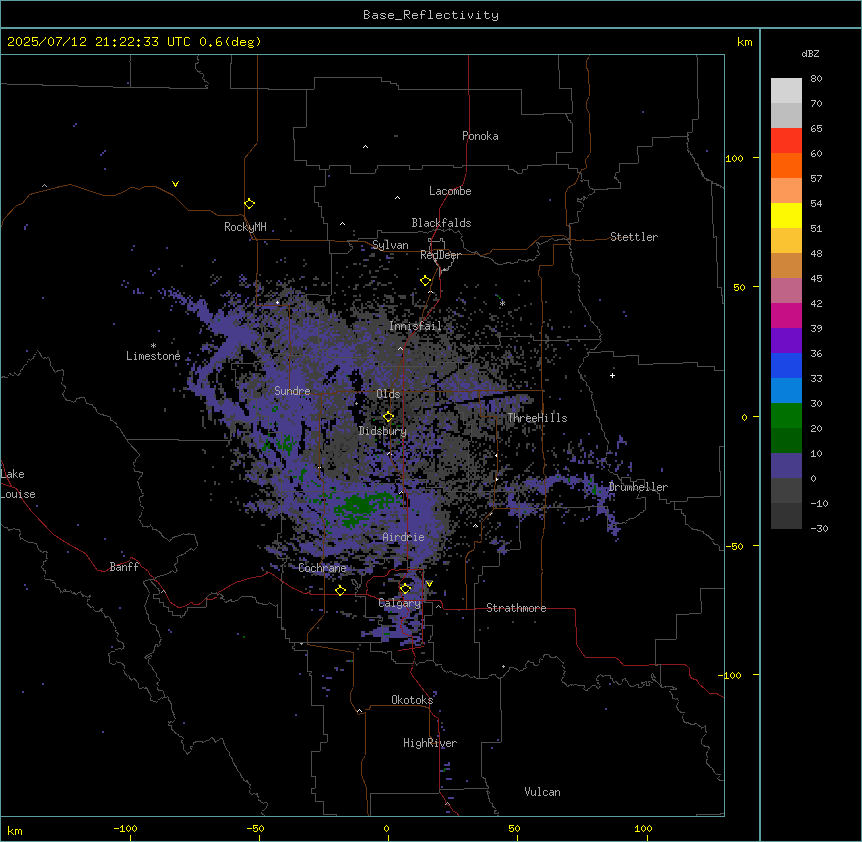Click the dBZ legend heading
This screenshot has width=862, height=842.
point(810,53)
